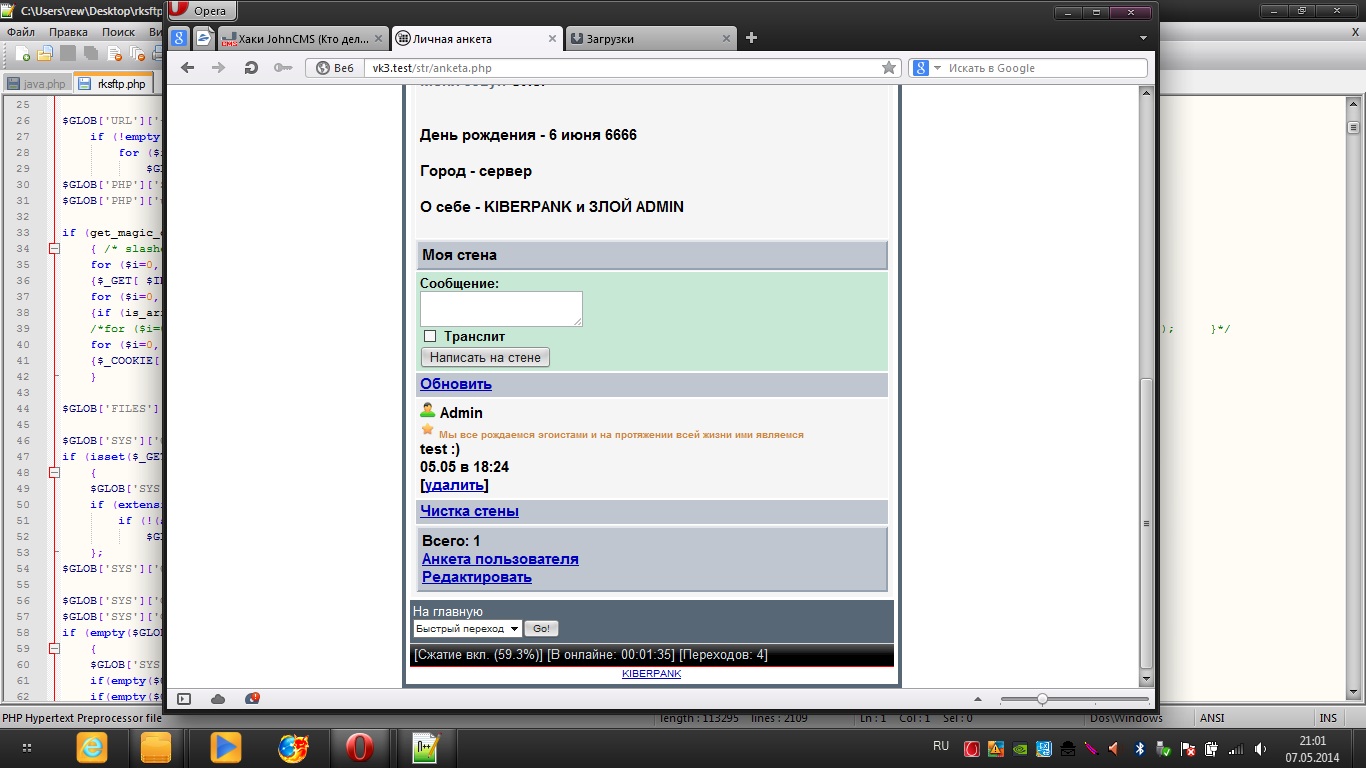This screenshot has width=1366, height=768.
Task: Open the Правка menu in Notepad++
Action: pyautogui.click(x=68, y=32)
